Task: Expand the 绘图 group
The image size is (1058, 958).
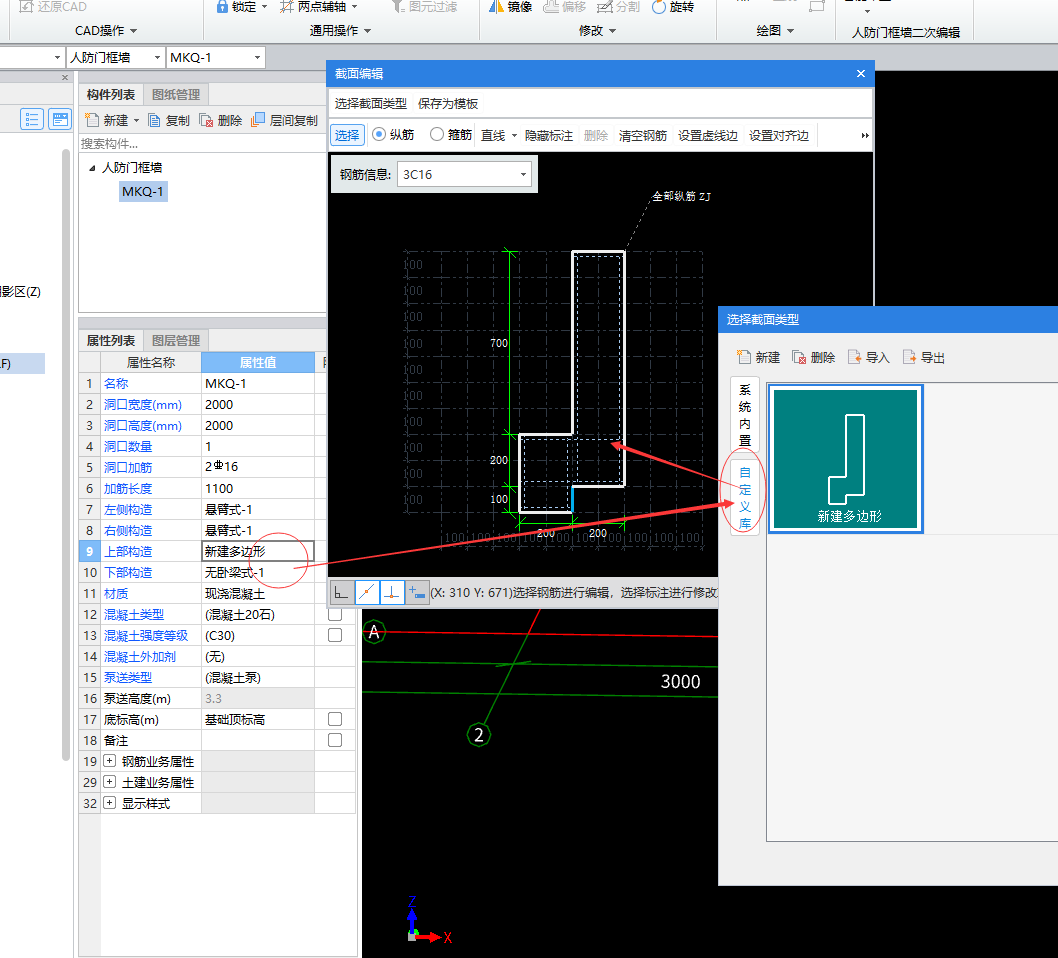Action: [775, 31]
